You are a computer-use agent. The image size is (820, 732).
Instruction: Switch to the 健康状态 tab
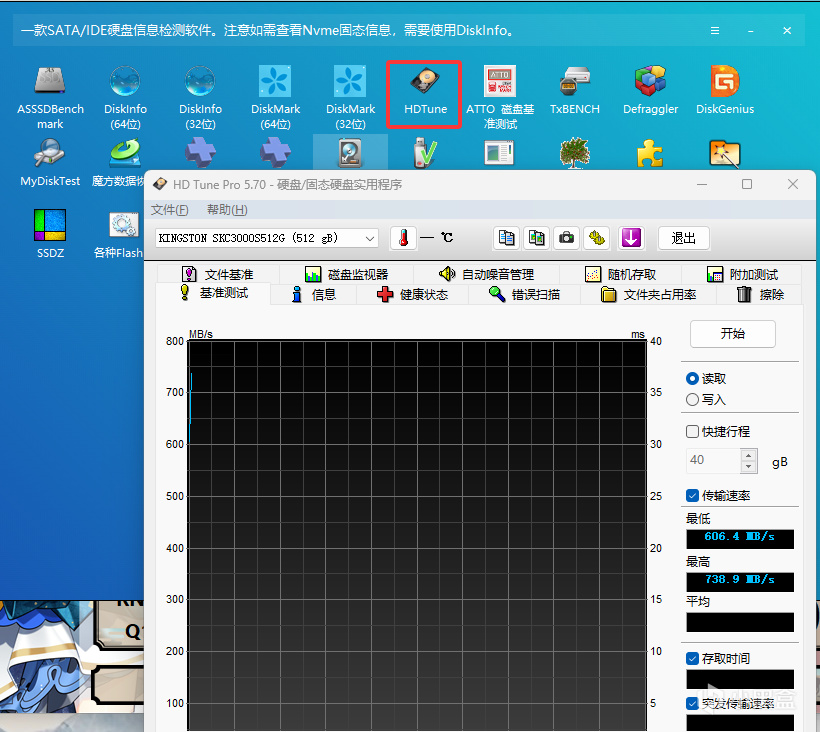413,295
